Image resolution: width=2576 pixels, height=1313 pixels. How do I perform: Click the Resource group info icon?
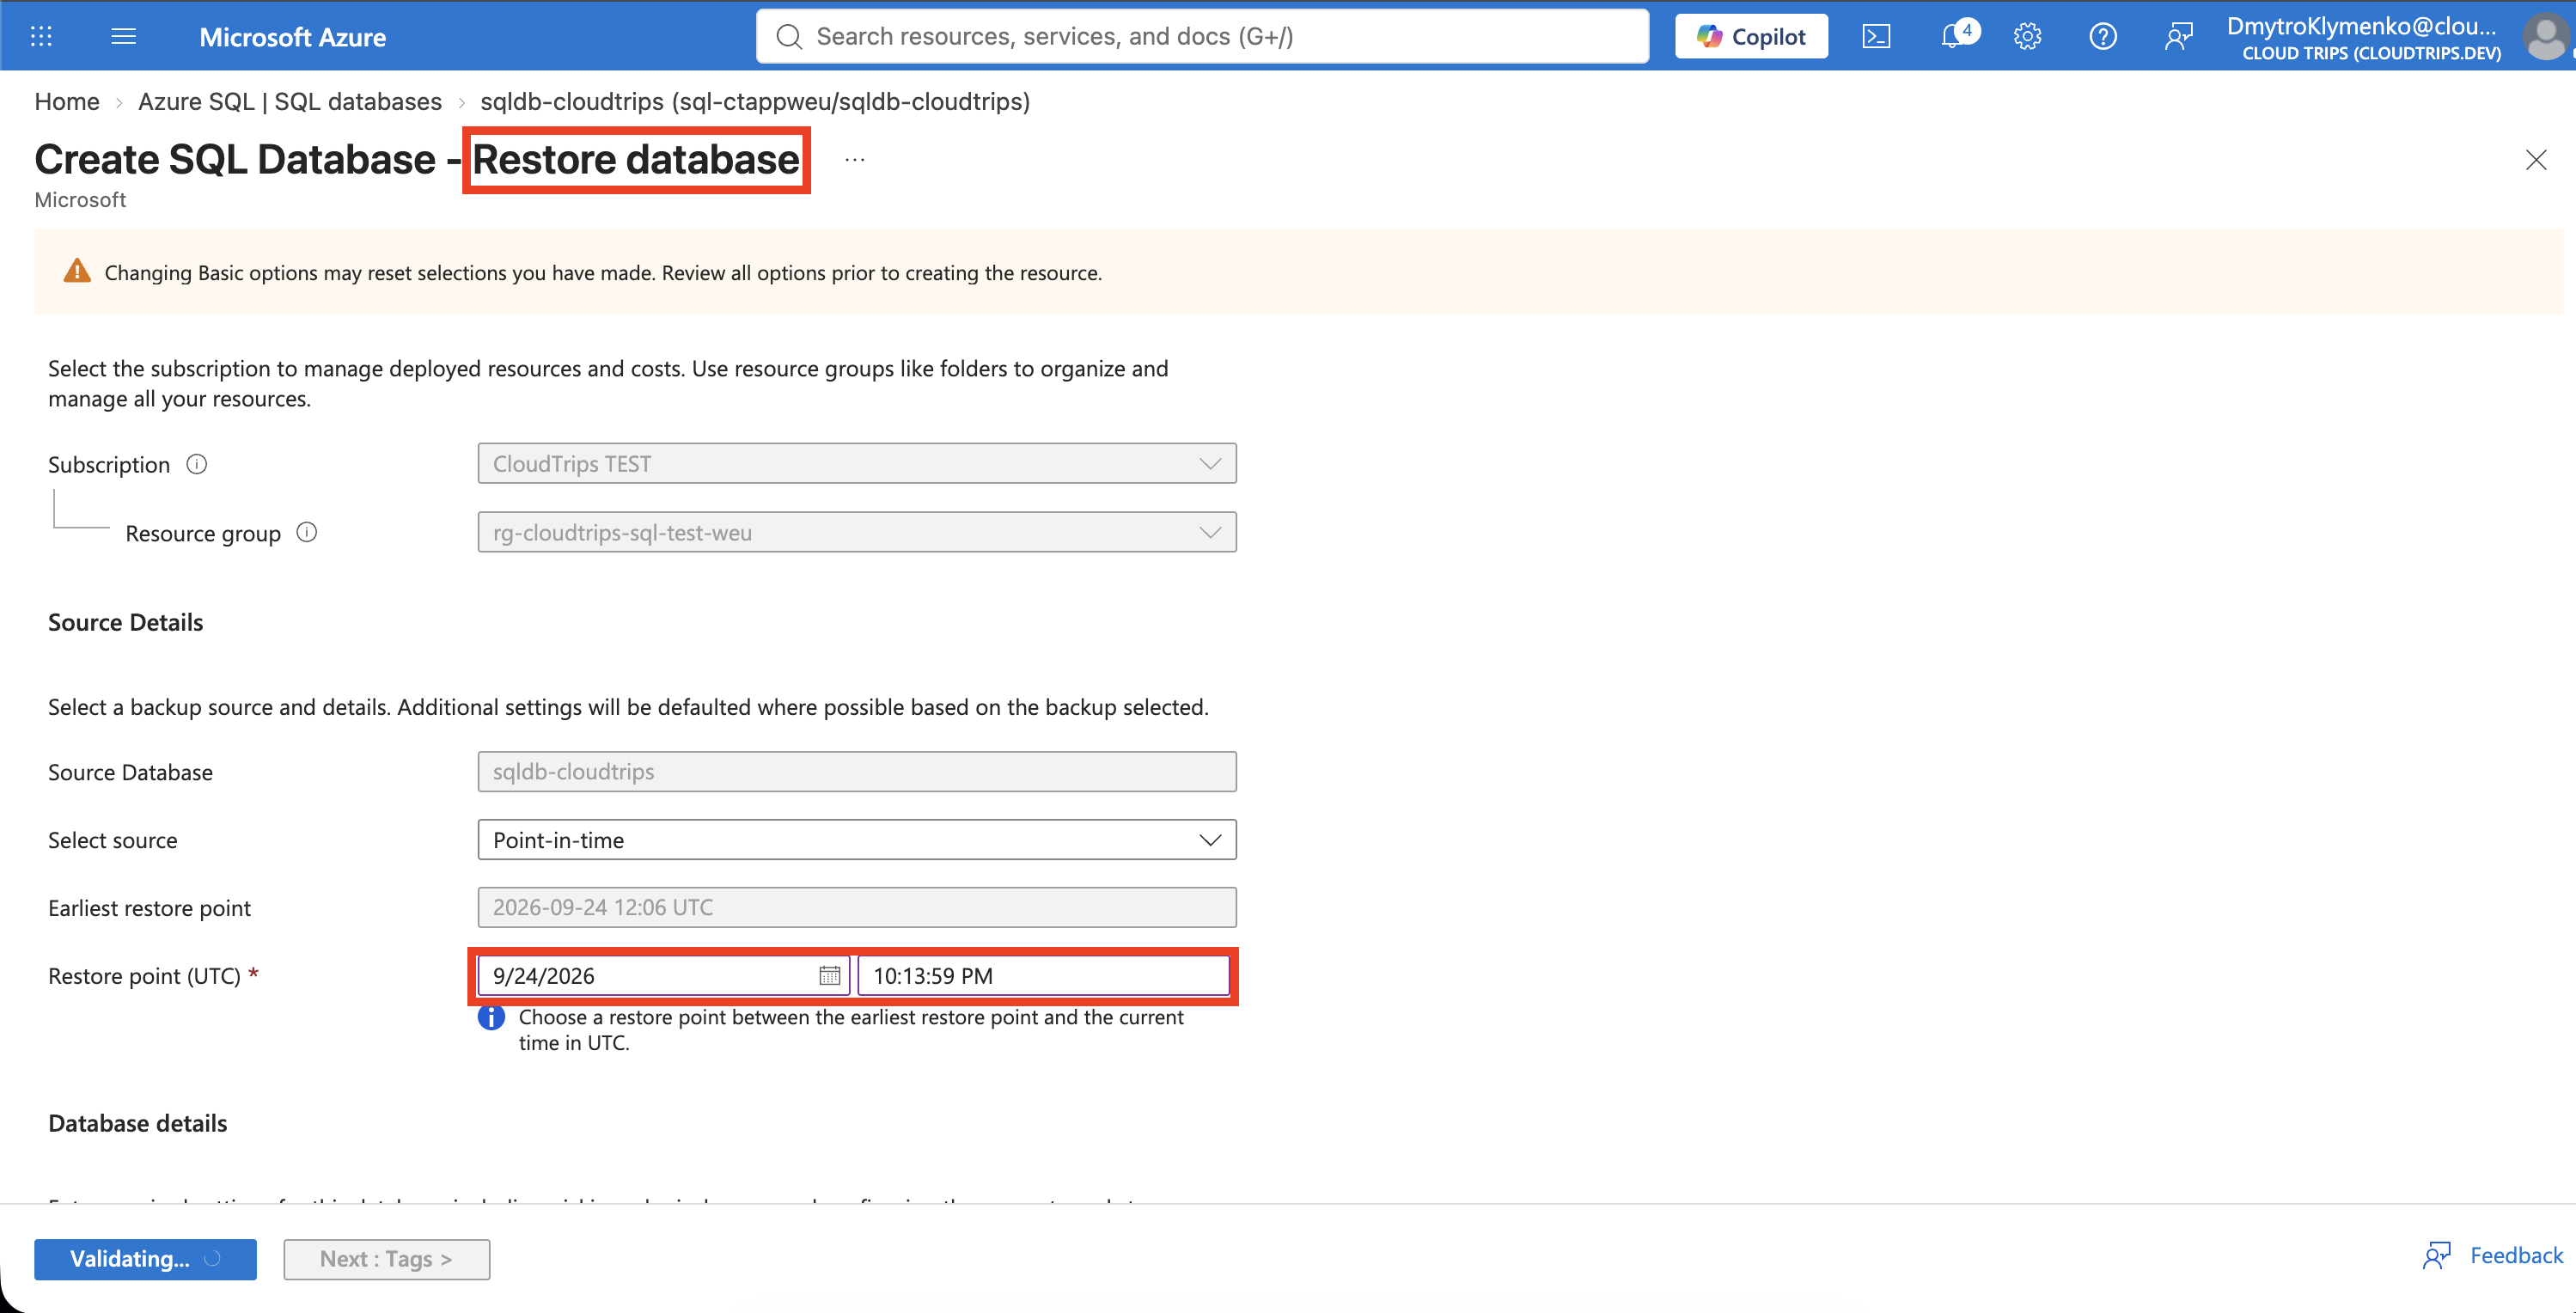tap(307, 532)
